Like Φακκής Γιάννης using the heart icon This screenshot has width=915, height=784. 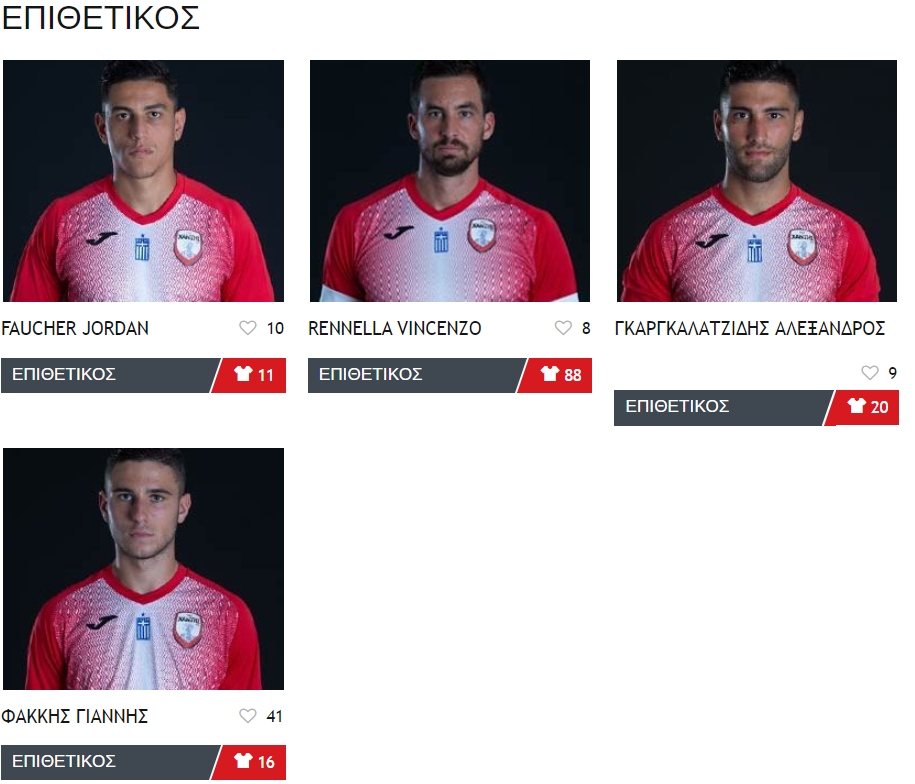click(247, 716)
